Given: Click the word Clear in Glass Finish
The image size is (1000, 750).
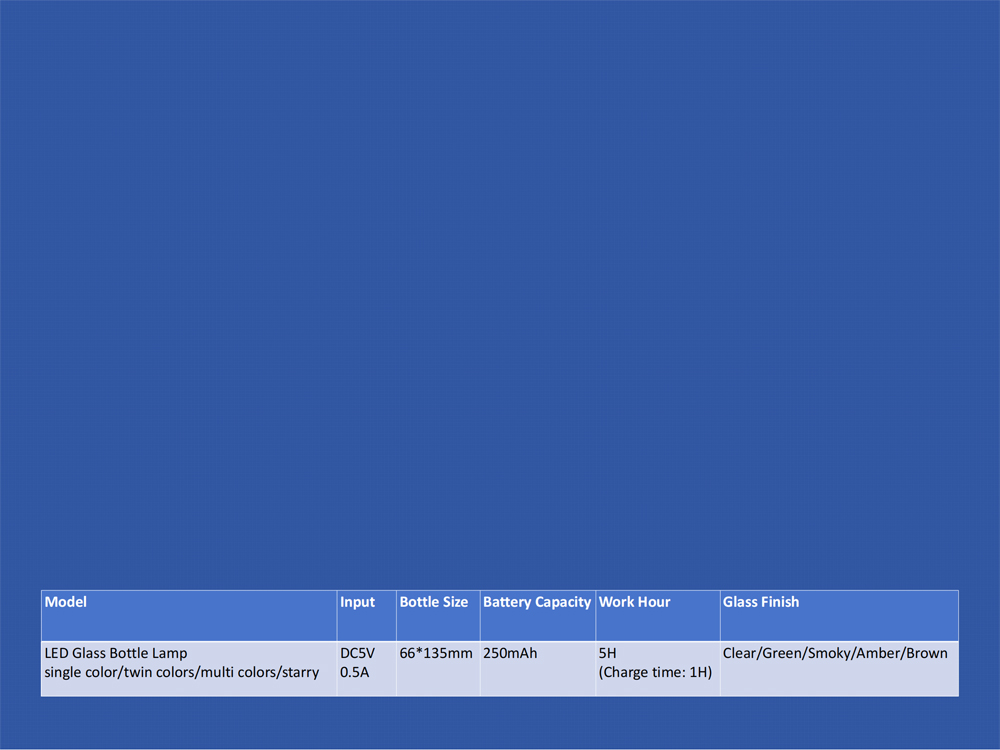Looking at the screenshot, I should pos(739,654).
